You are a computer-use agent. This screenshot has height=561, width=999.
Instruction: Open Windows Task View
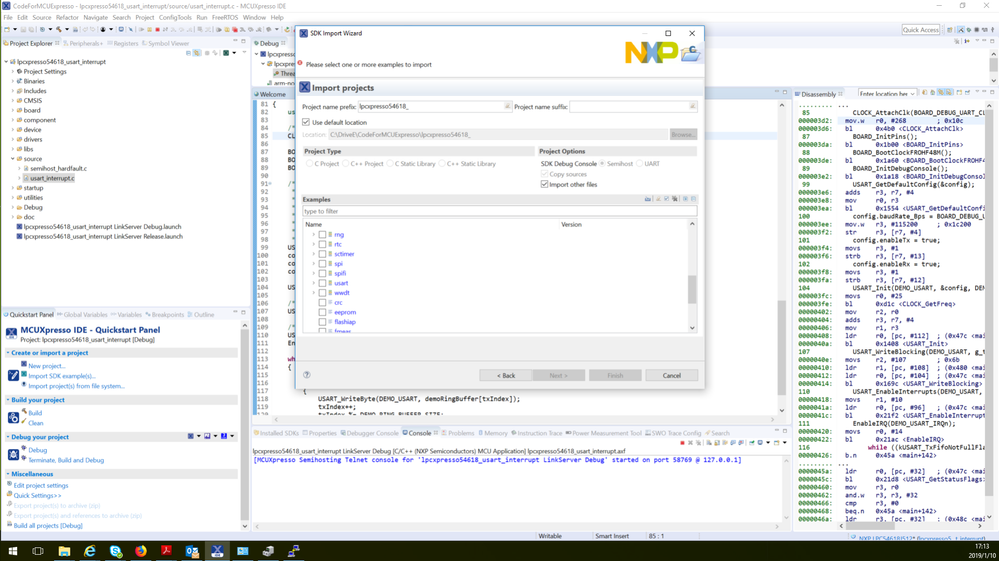[x=38, y=551]
